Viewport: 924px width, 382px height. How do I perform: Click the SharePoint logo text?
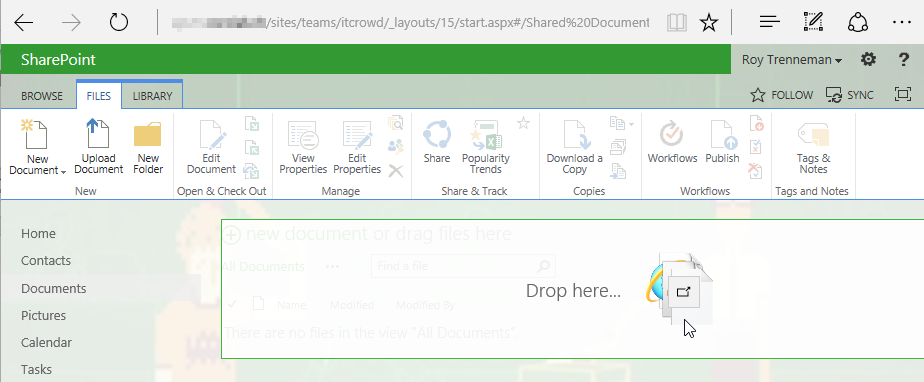point(58,60)
